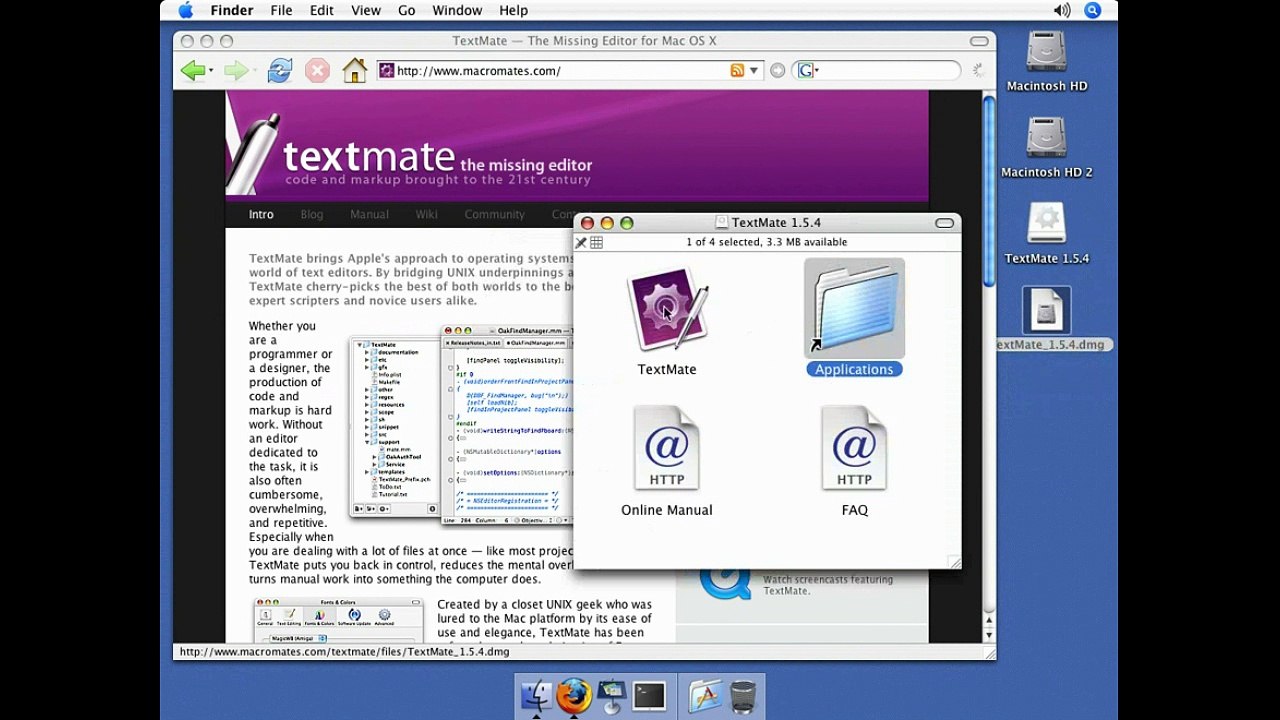Click the volume icon in the menu bar
The image size is (1280, 720).
[x=1062, y=10]
